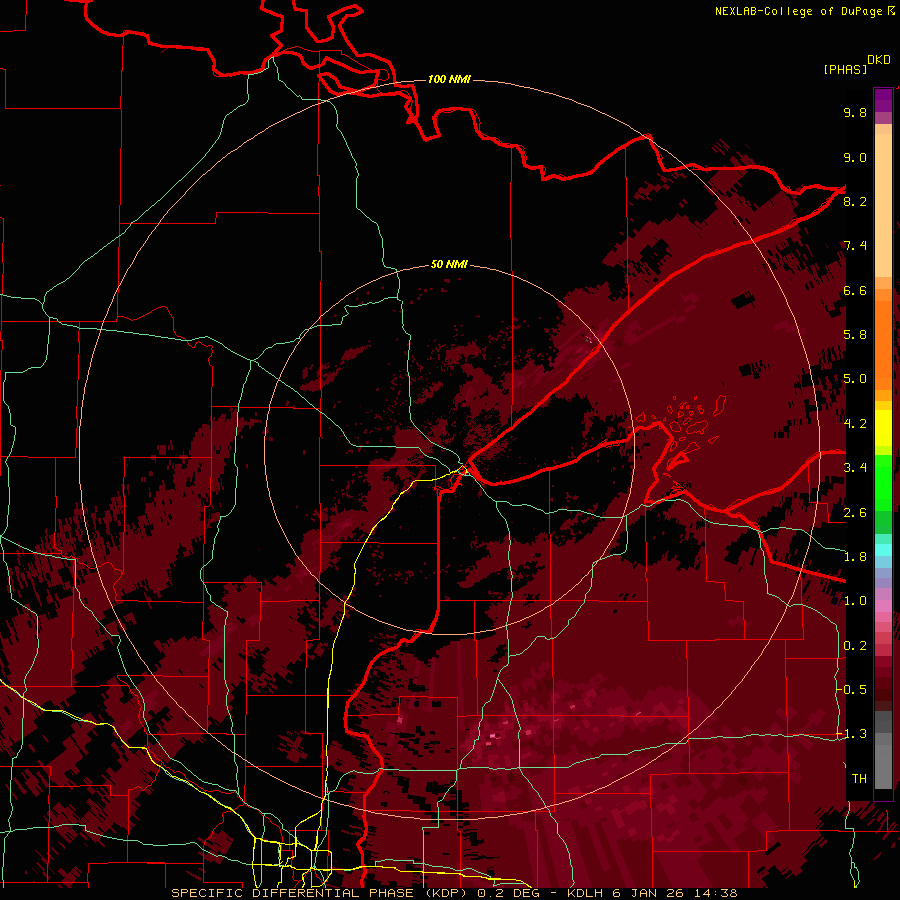Click the 14:38 timestamp
This screenshot has height=900, width=900.
[717, 893]
